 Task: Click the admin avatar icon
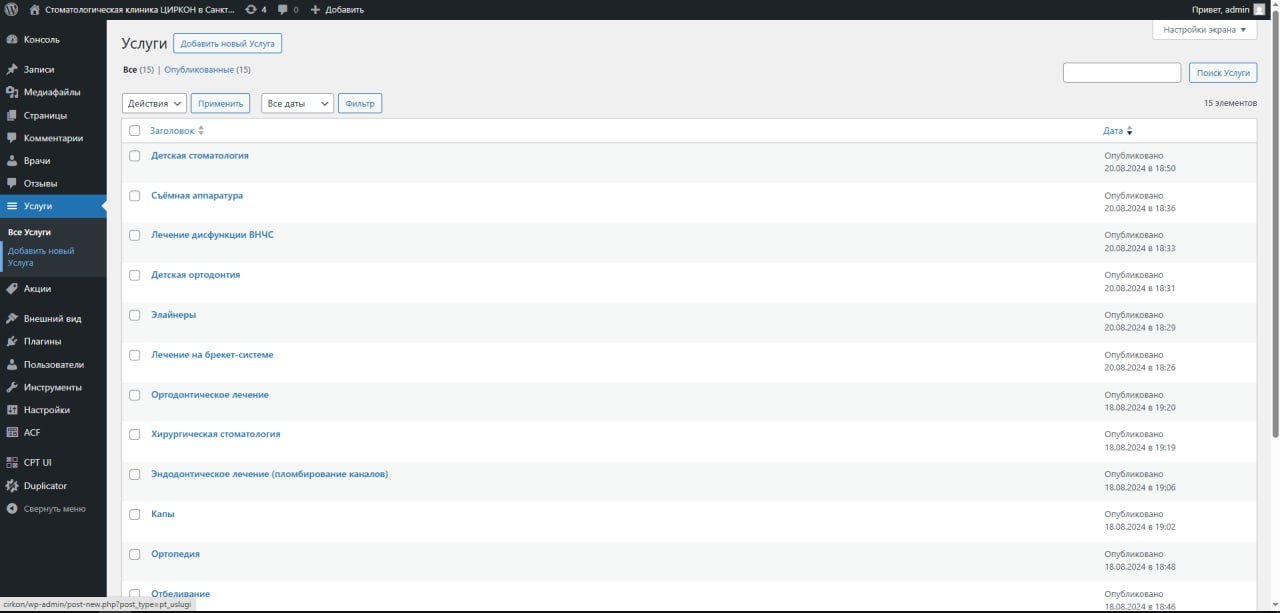[x=1259, y=9]
